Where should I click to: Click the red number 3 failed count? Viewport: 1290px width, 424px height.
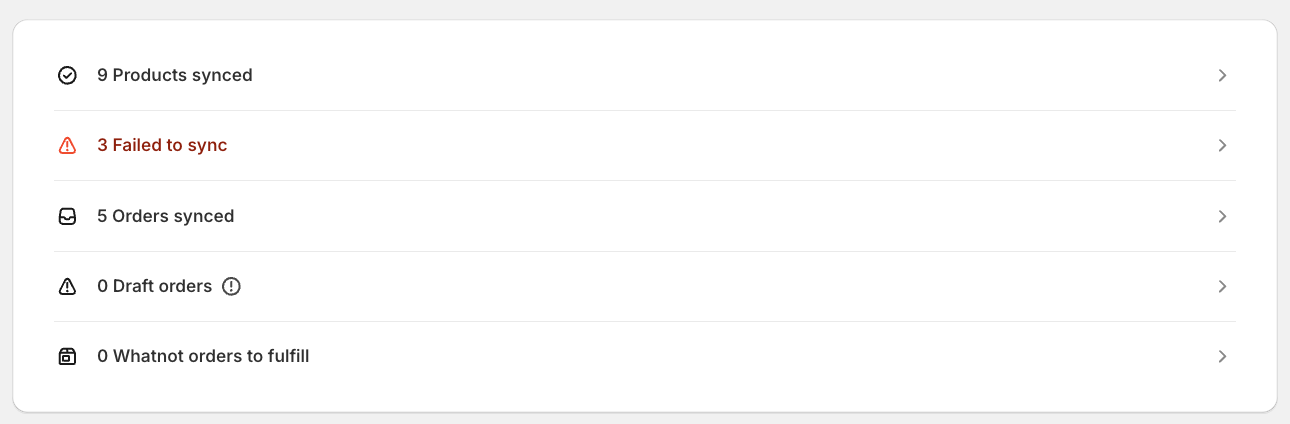pos(102,146)
